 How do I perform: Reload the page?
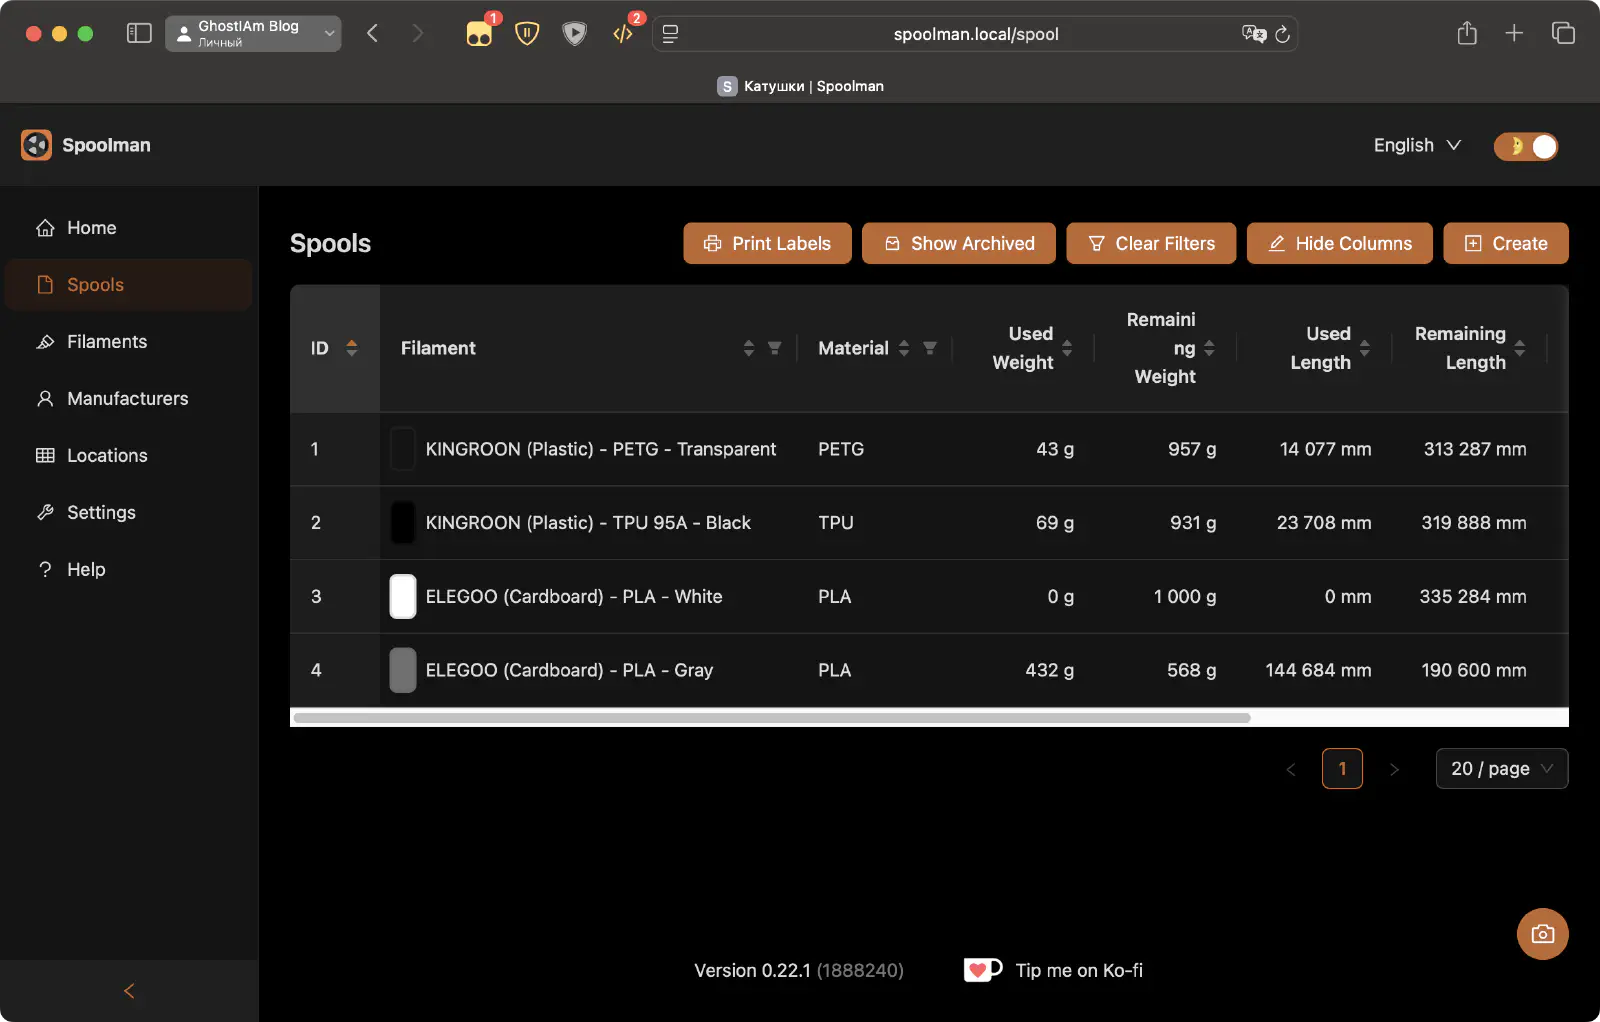(1283, 34)
